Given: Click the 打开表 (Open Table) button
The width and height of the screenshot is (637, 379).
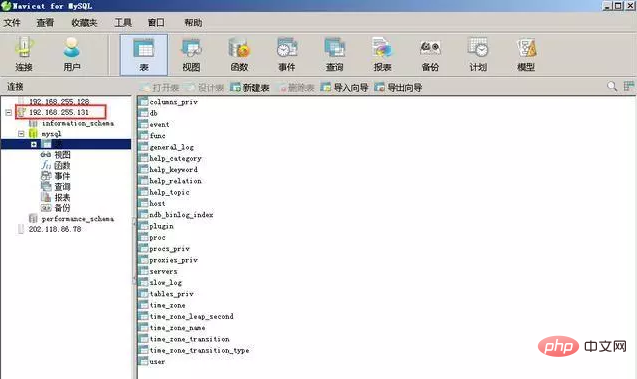Looking at the screenshot, I should pos(160,87).
